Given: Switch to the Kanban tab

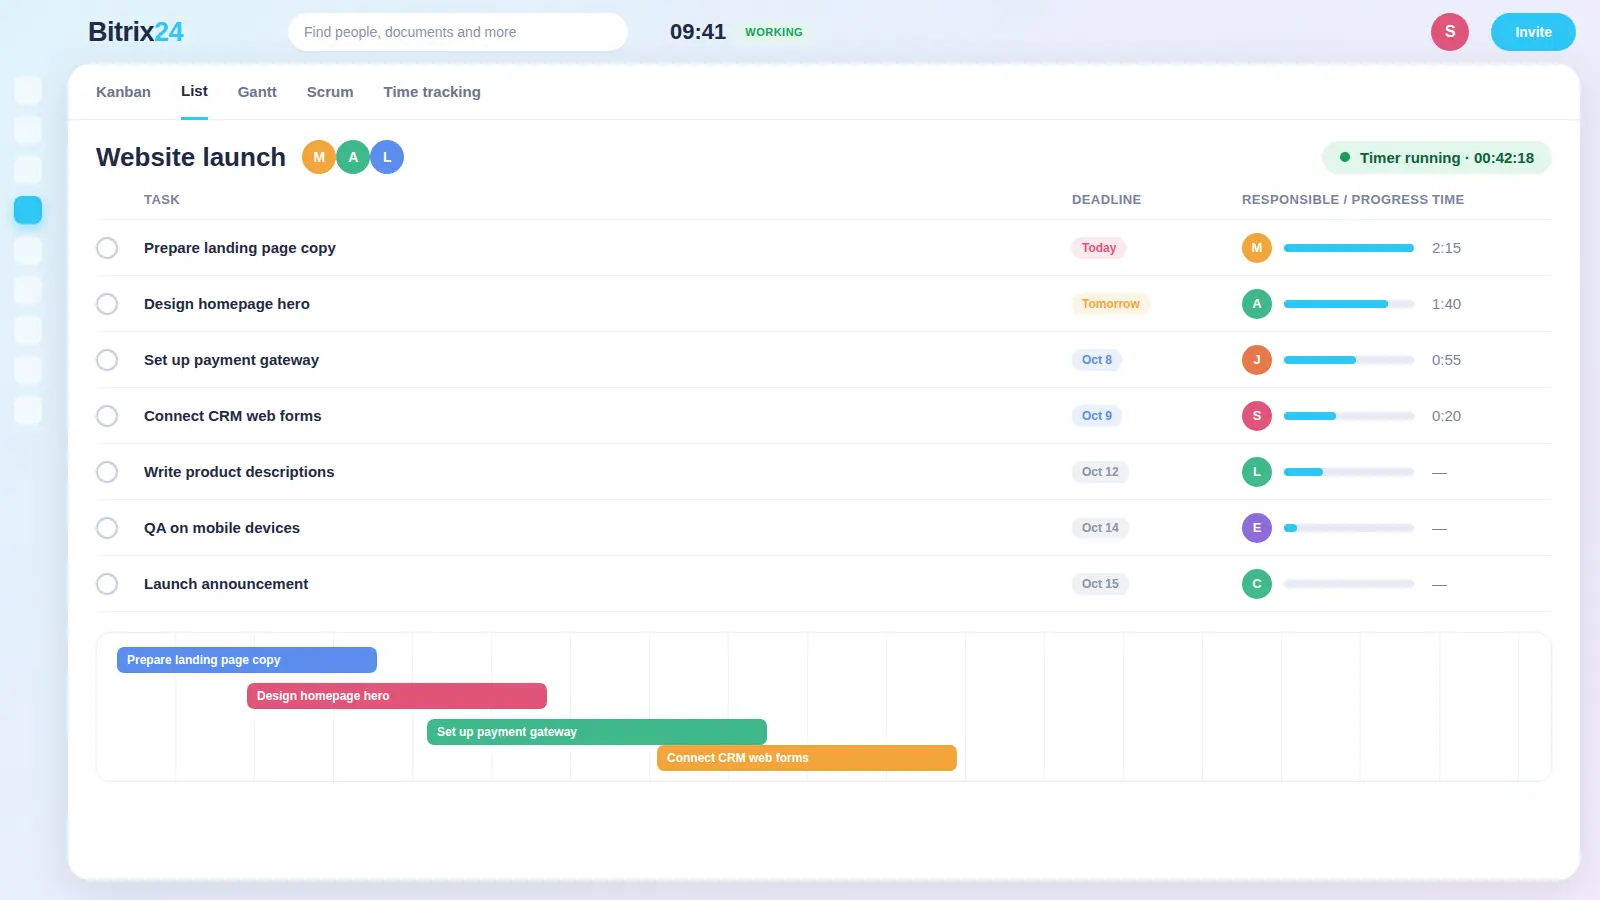Looking at the screenshot, I should point(123,92).
